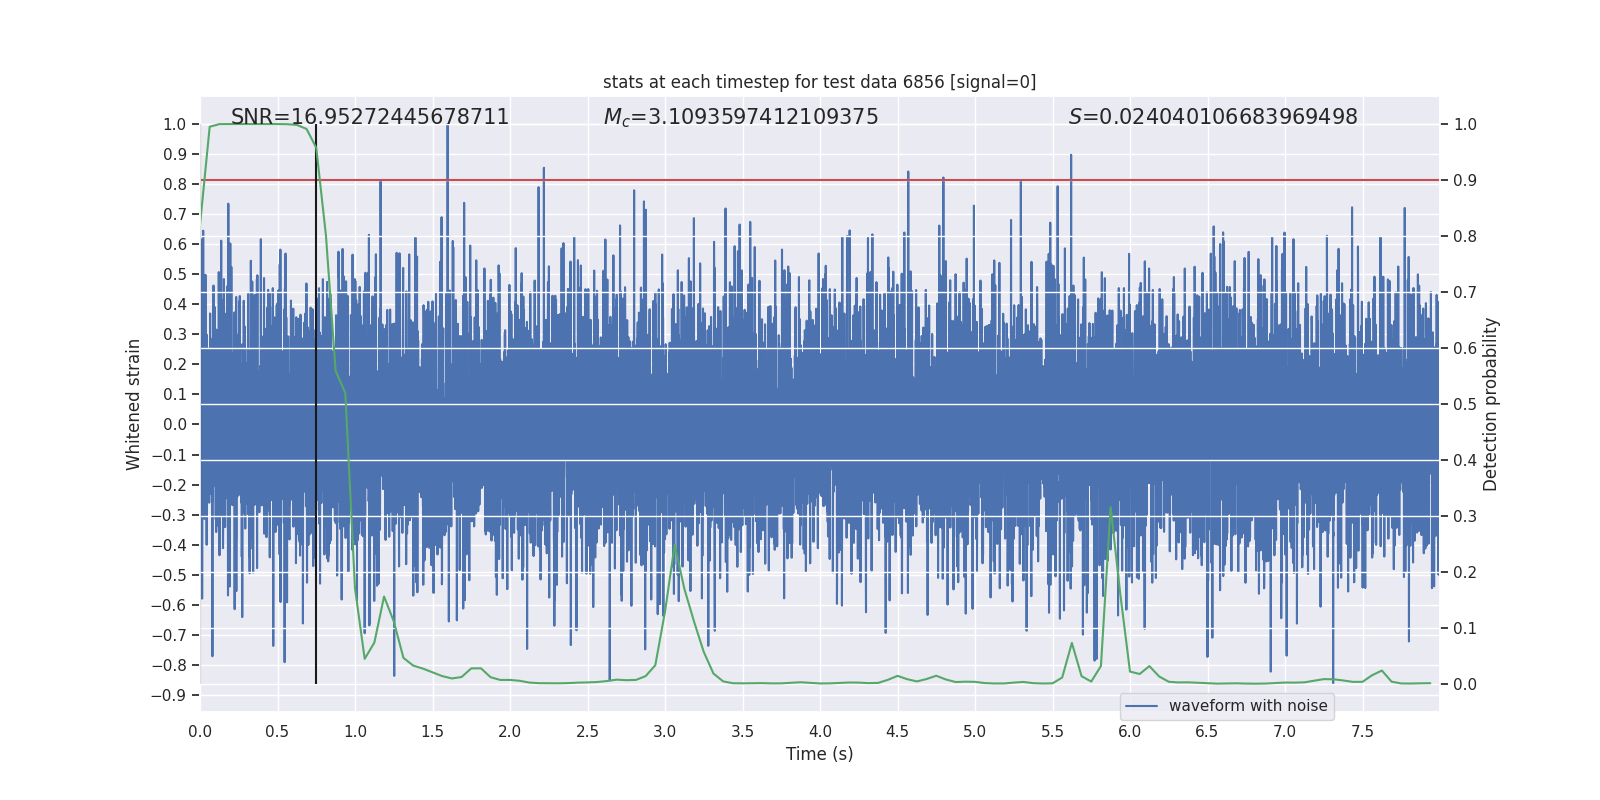Click the 0.5 tick on detection probability axis
1600x800 pixels.
[x=1465, y=405]
